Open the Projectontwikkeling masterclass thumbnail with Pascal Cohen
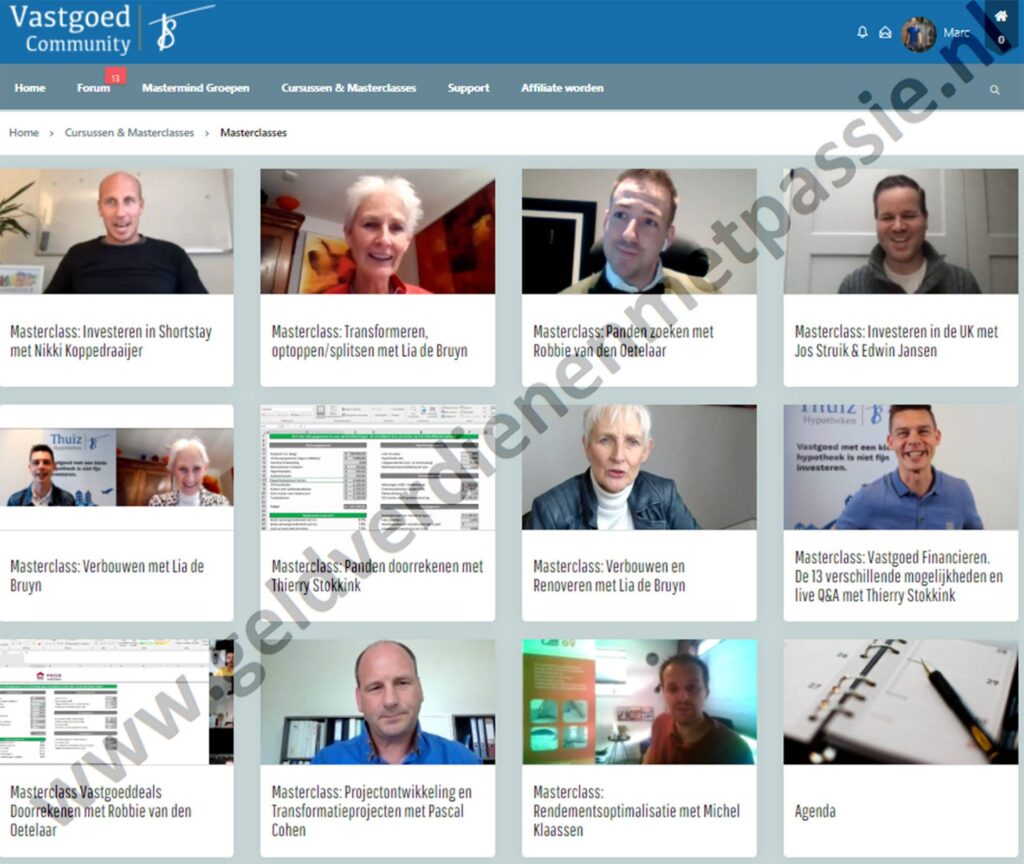Screen dimensions: 1024x864 click(x=377, y=702)
